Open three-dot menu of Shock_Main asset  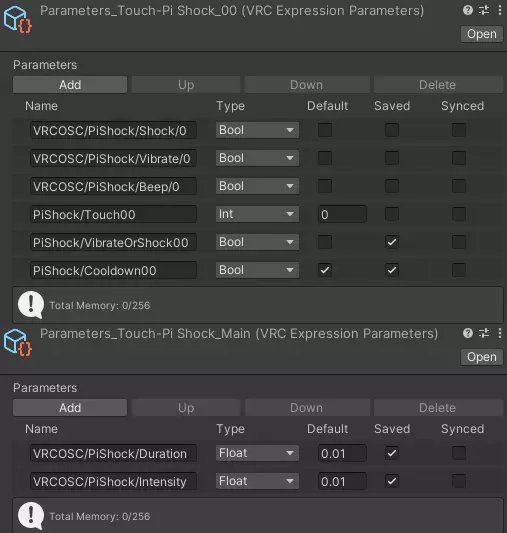[500, 333]
